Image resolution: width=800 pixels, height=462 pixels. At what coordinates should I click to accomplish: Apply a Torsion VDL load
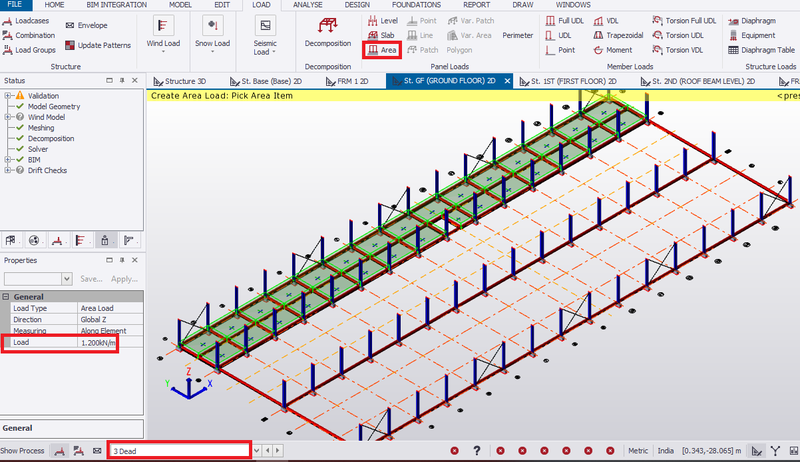(x=678, y=50)
